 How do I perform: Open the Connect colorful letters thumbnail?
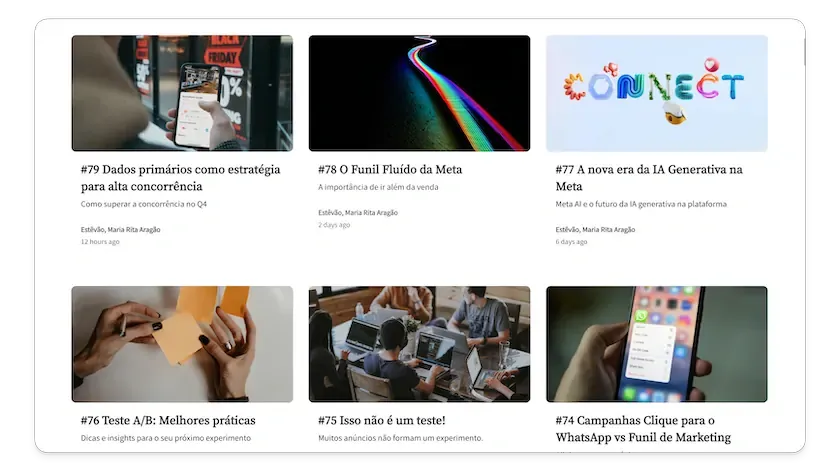[657, 93]
